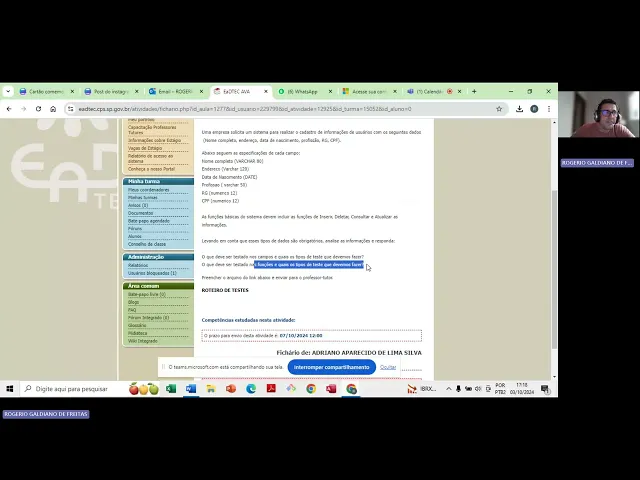Open Relatório de acesso ao sistema
Viewport: 640px width, 480px height.
click(151, 158)
